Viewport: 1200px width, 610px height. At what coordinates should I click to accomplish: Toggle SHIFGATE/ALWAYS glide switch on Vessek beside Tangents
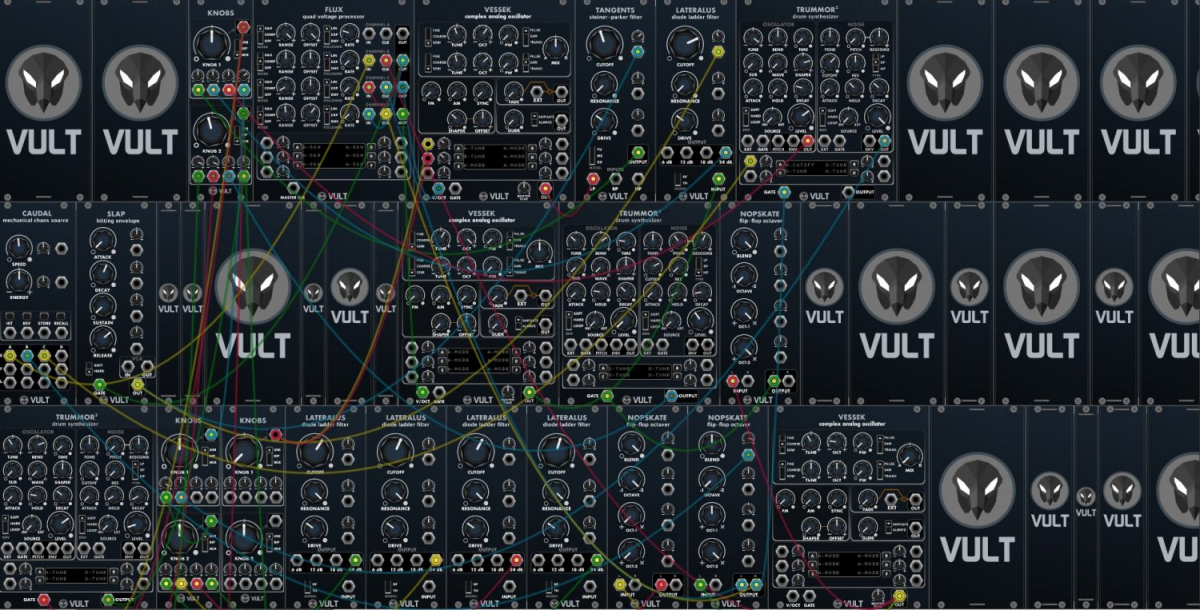point(534,119)
